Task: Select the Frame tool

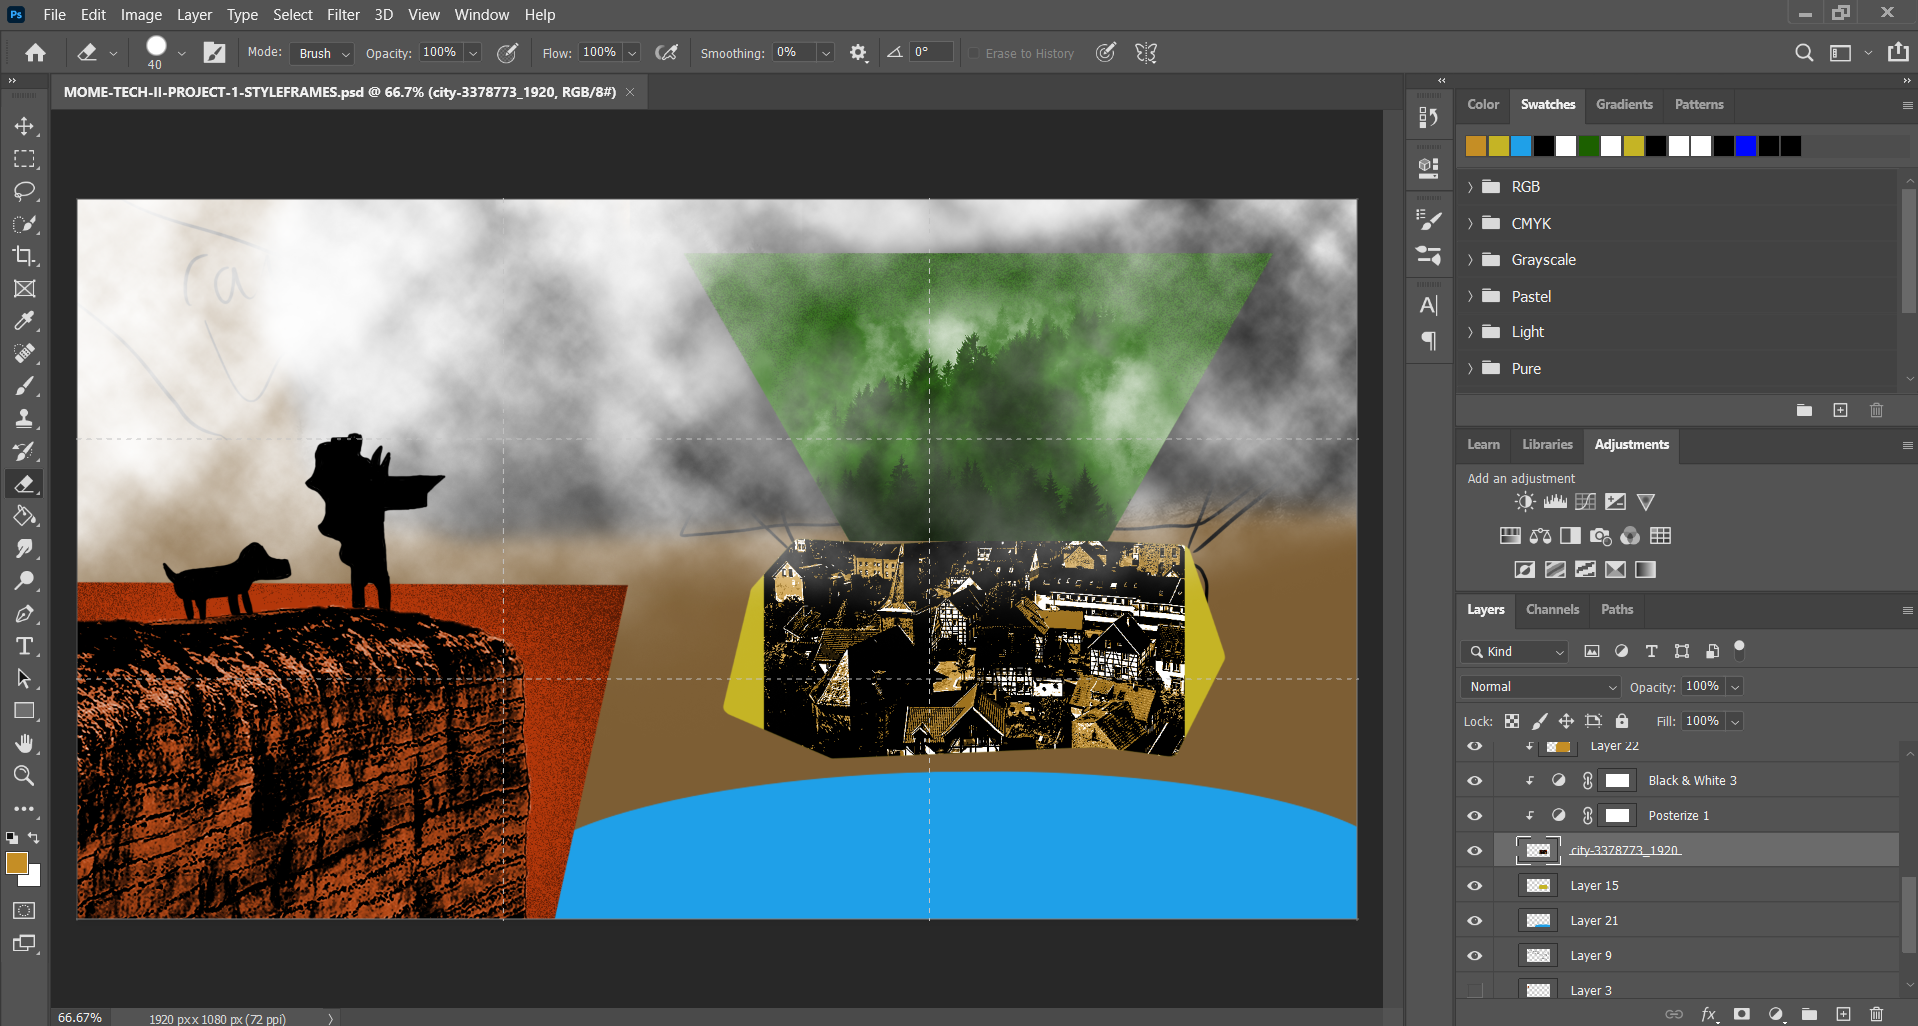Action: point(24,289)
